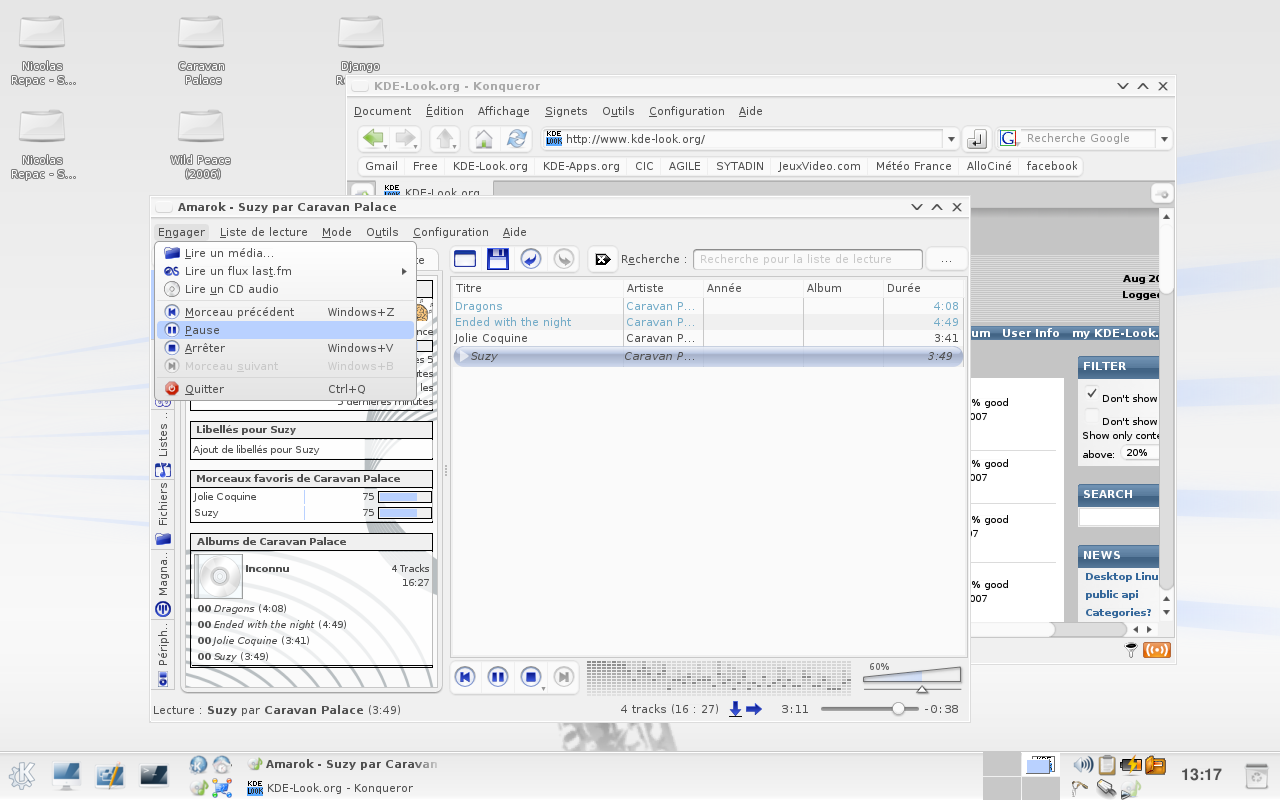Image resolution: width=1280 pixels, height=800 pixels.
Task: Toggle repeat playlist arrow icon in status bar
Action: pyautogui.click(x=754, y=709)
